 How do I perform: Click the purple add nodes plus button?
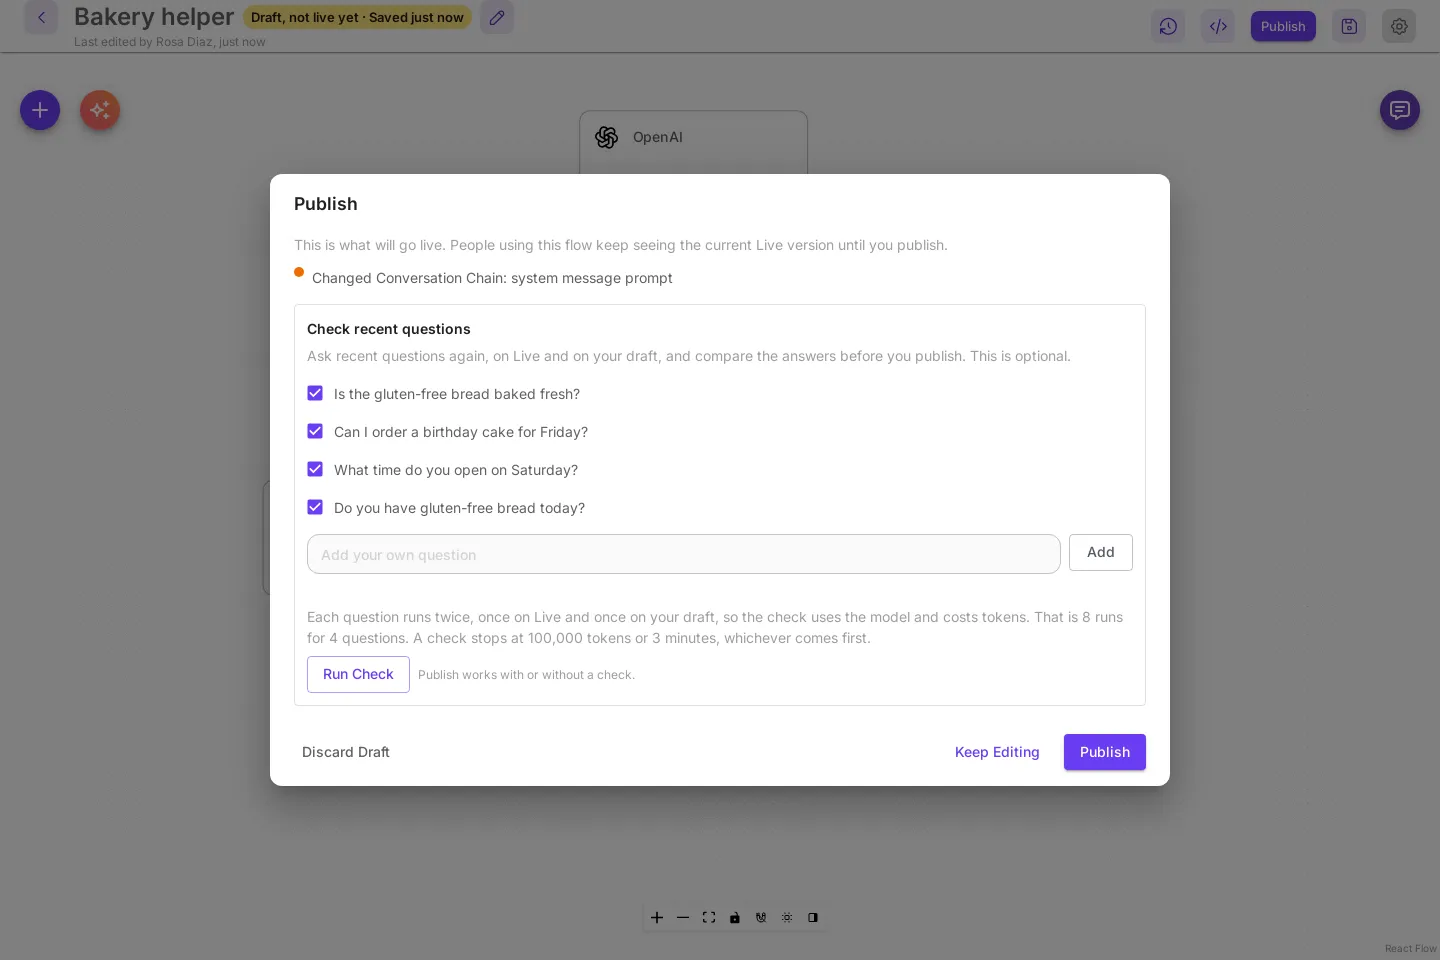(40, 110)
